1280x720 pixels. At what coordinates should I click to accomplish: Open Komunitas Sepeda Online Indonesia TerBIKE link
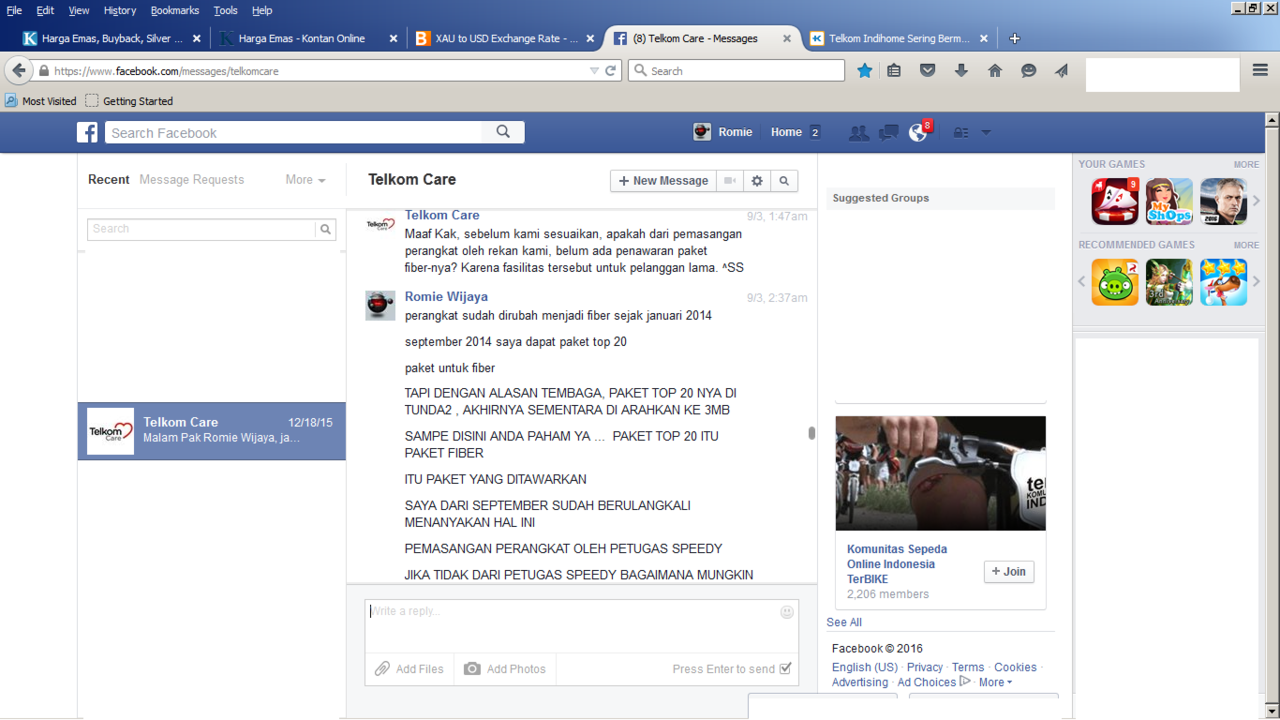pyautogui.click(x=897, y=564)
